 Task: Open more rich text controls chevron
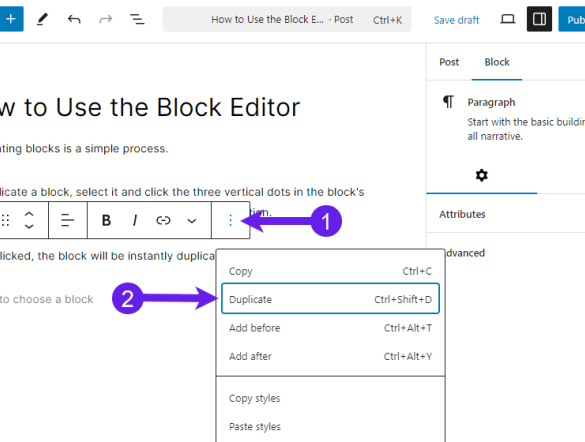(192, 221)
